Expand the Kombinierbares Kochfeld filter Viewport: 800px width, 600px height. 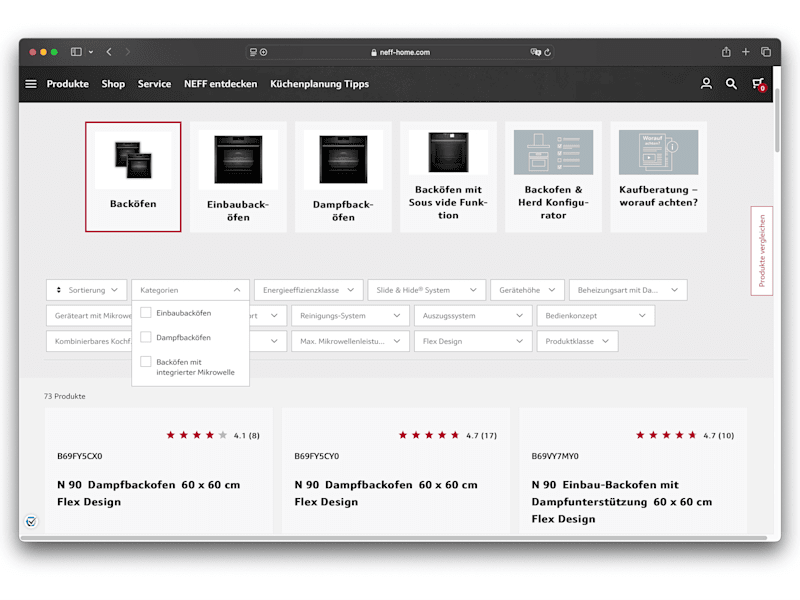(89, 341)
